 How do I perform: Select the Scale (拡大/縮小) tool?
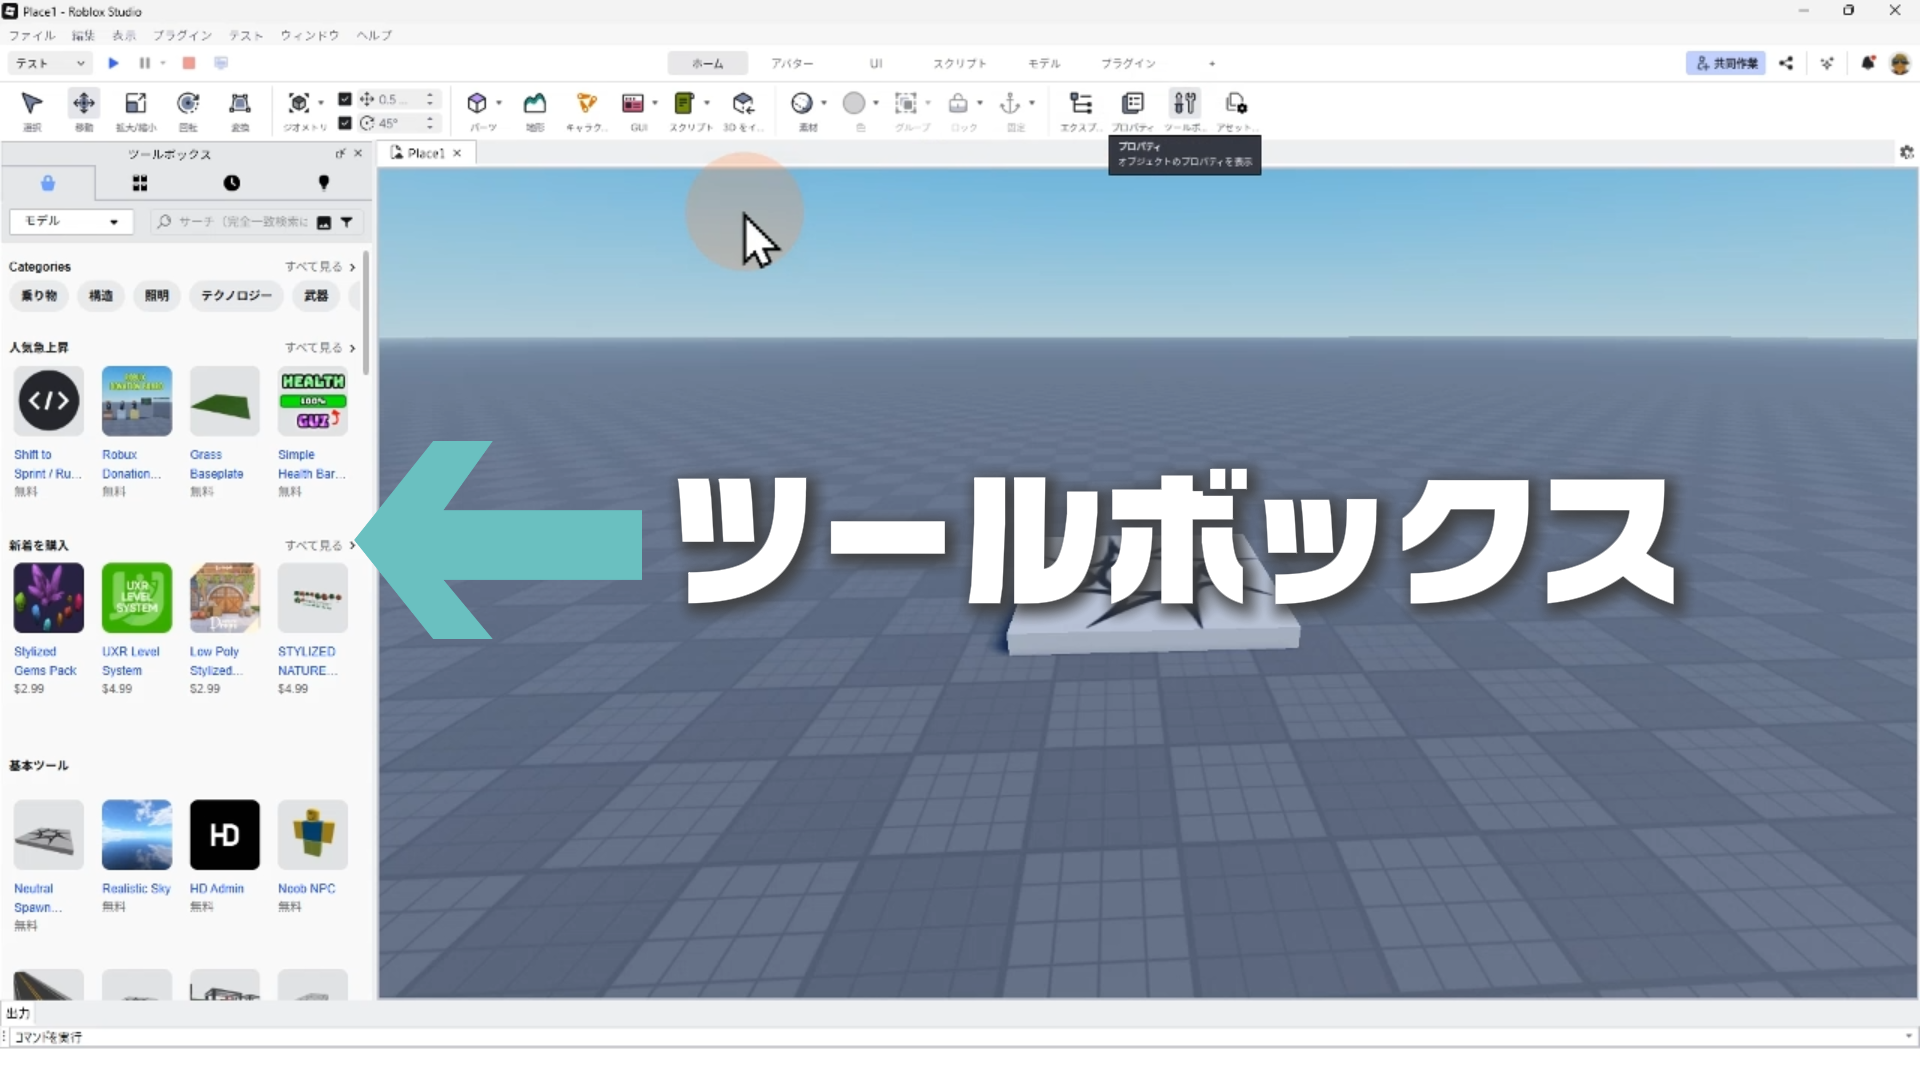pyautogui.click(x=136, y=103)
